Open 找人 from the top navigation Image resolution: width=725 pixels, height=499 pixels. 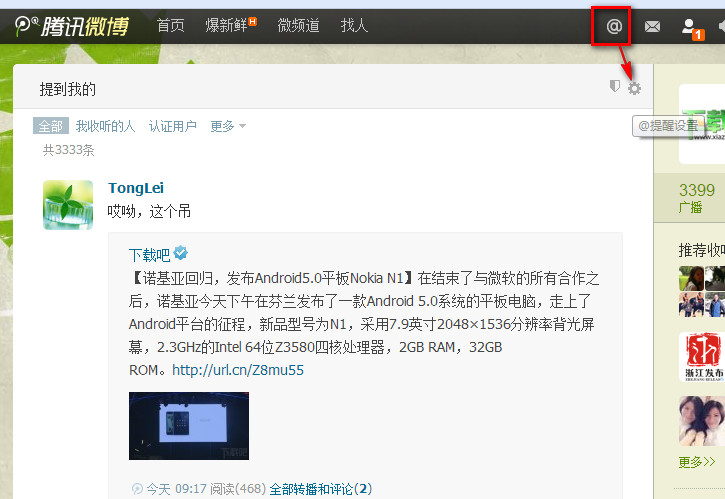354,25
